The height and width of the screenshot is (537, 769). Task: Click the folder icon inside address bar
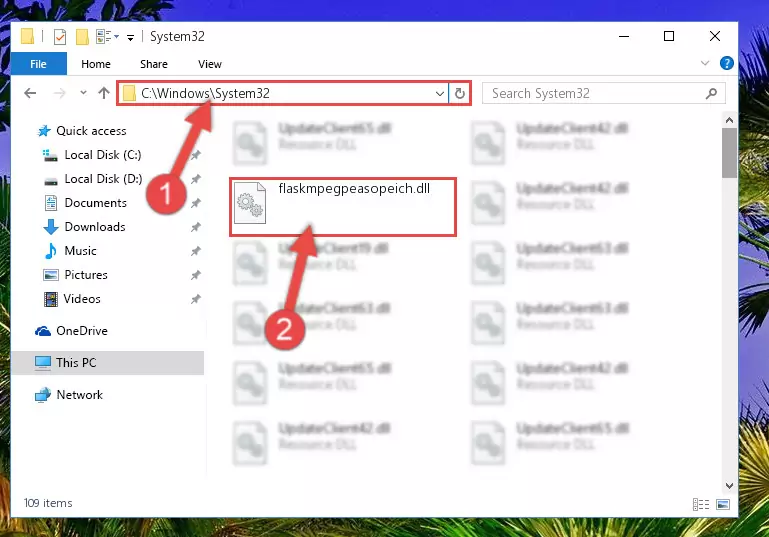tap(129, 93)
